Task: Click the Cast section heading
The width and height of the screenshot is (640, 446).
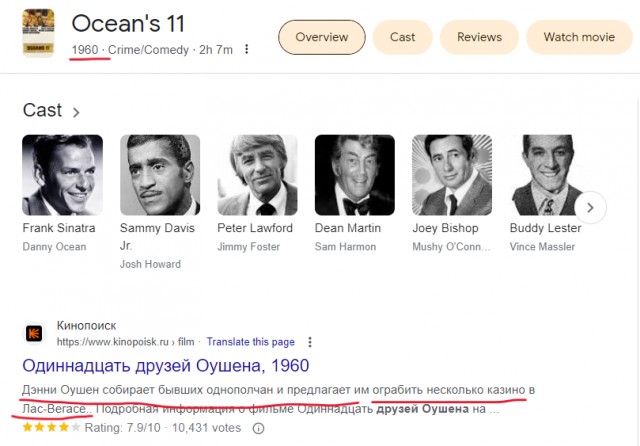Action: coord(42,110)
